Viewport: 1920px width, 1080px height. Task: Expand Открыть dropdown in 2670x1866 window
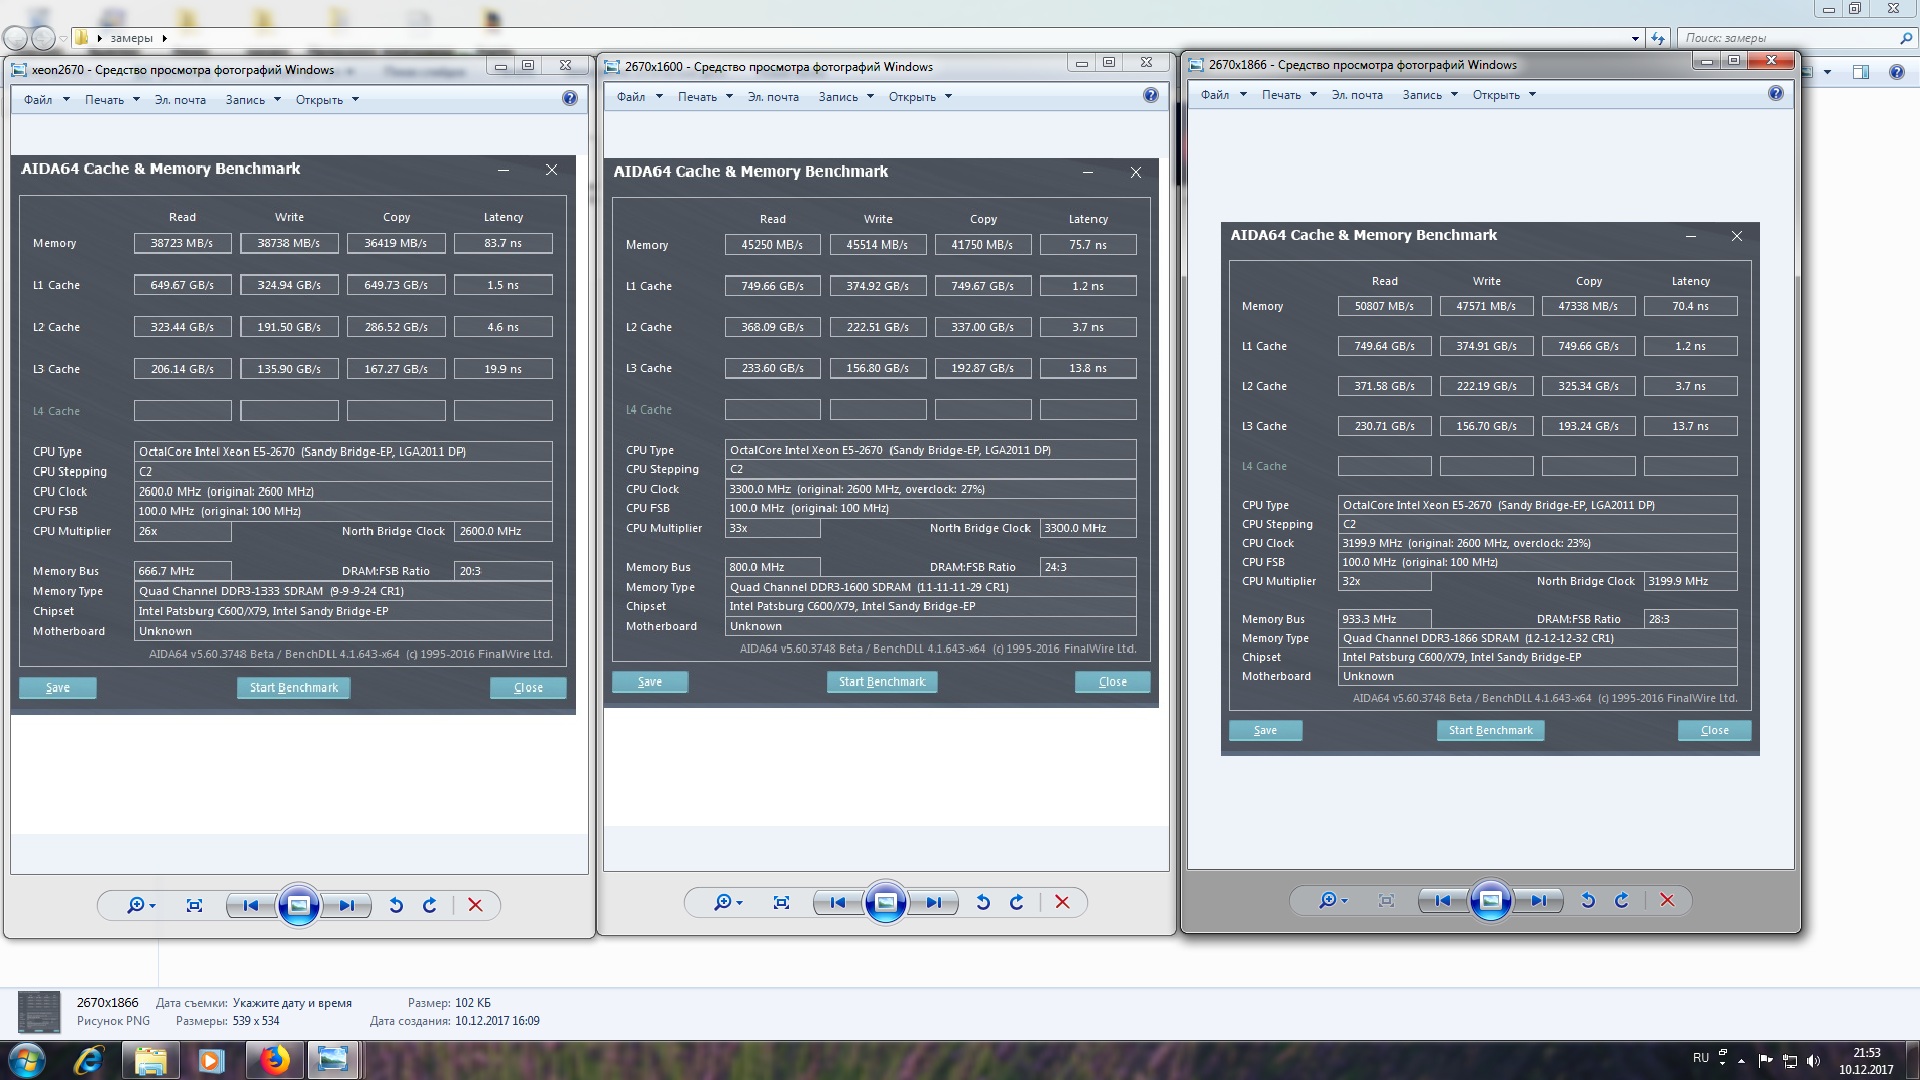pyautogui.click(x=1503, y=95)
